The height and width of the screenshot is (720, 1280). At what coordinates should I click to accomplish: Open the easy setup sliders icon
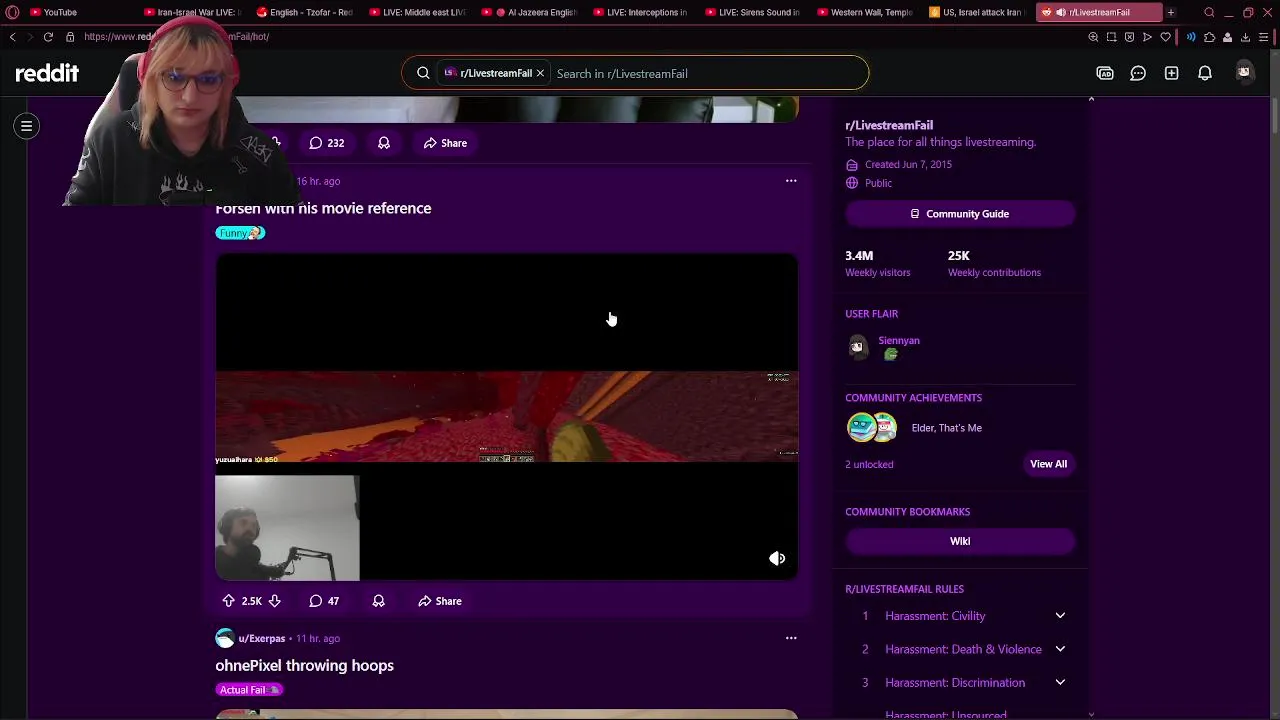[x=1263, y=37]
